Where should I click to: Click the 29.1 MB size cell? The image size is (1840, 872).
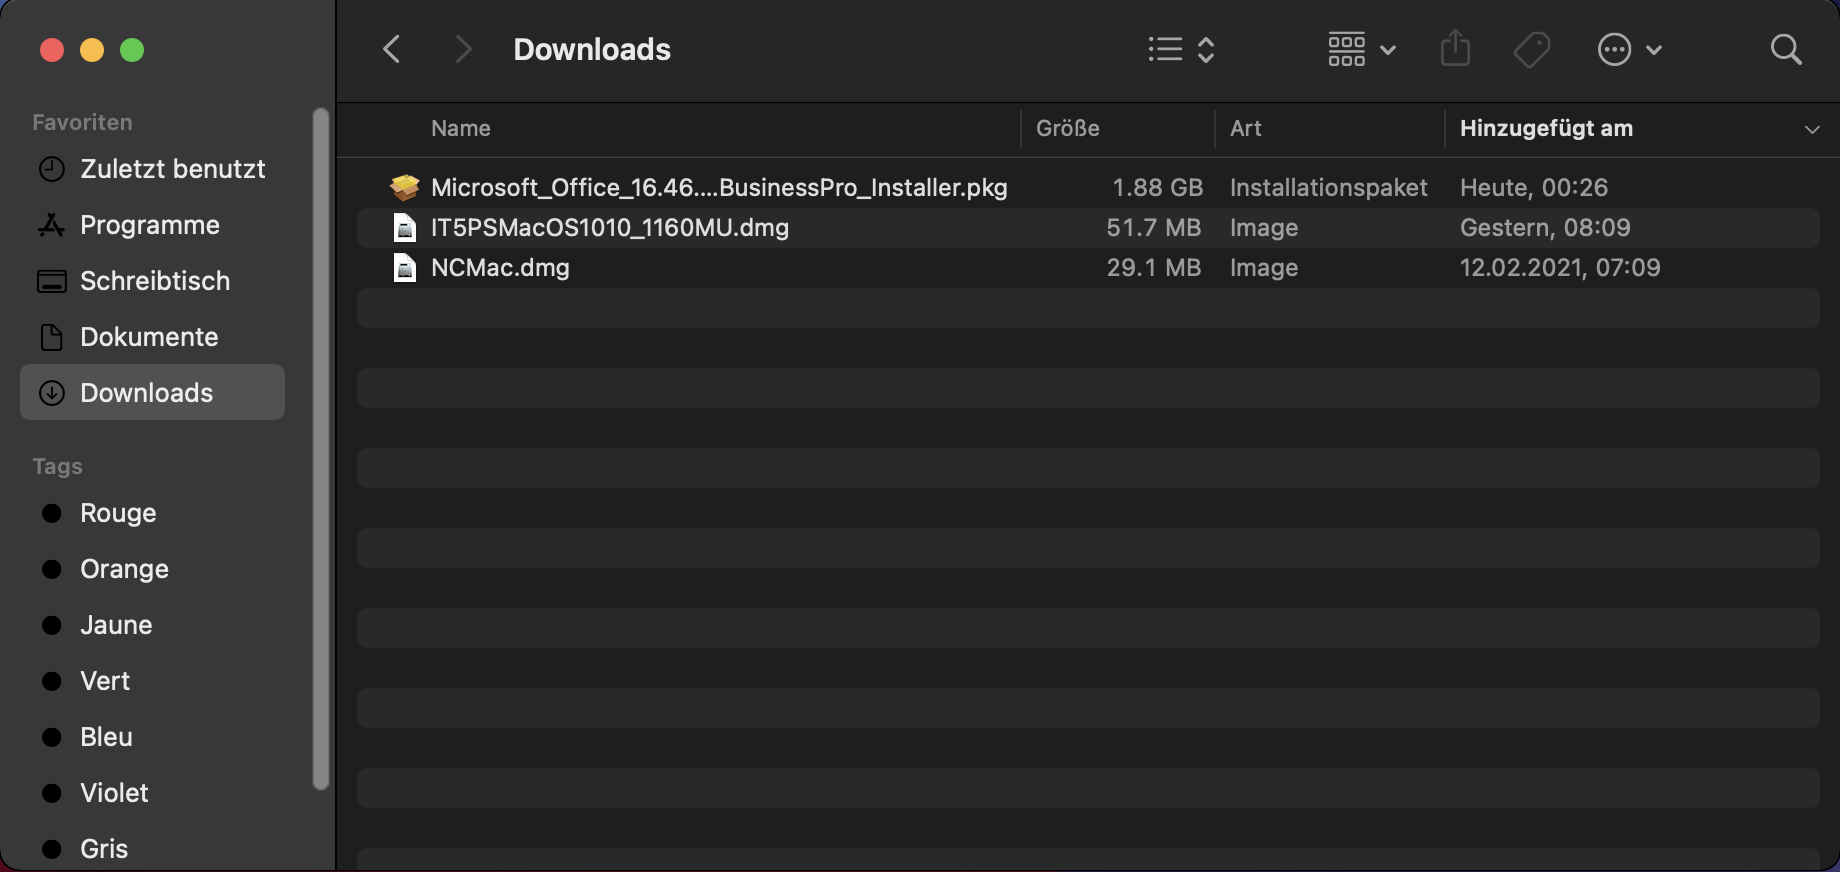coord(1153,267)
